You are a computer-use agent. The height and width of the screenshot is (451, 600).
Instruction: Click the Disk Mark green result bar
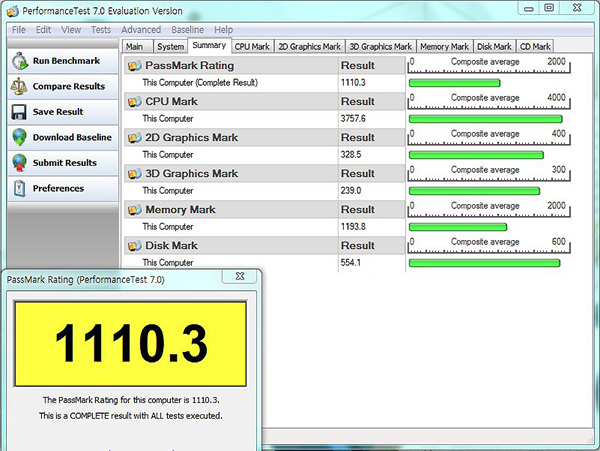click(484, 263)
